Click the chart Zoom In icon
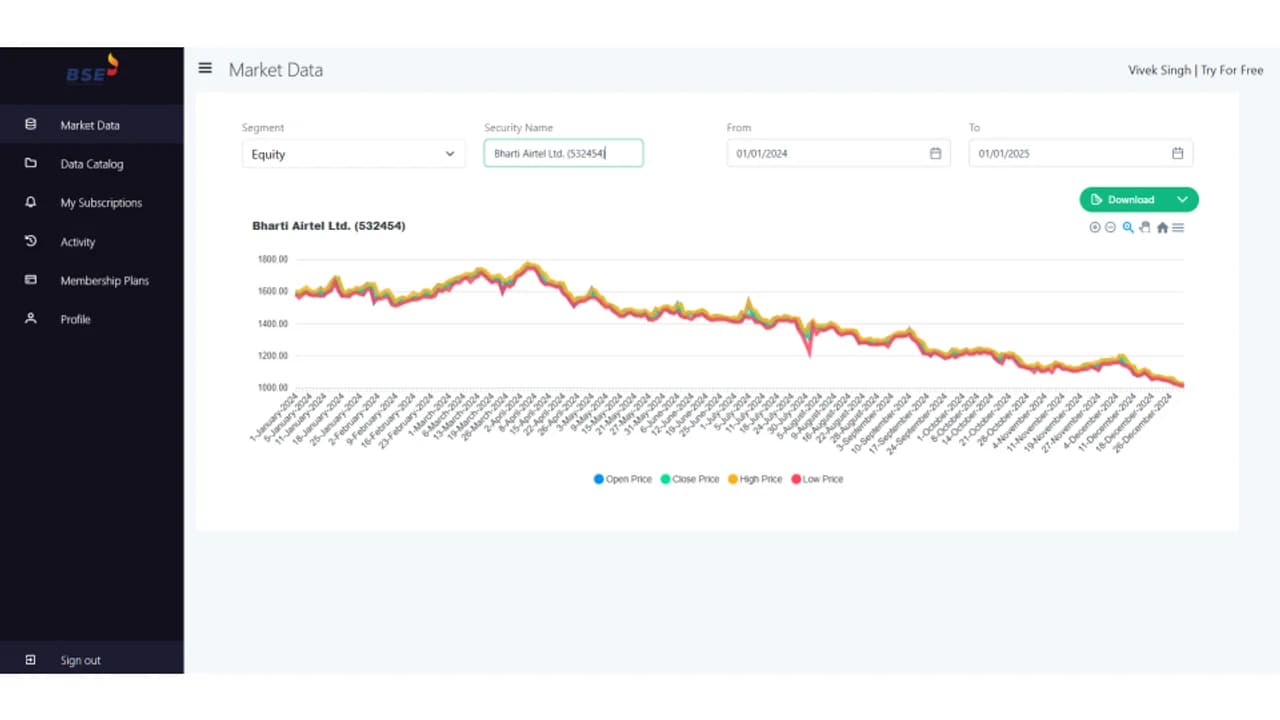This screenshot has width=1280, height=720. tap(1095, 227)
